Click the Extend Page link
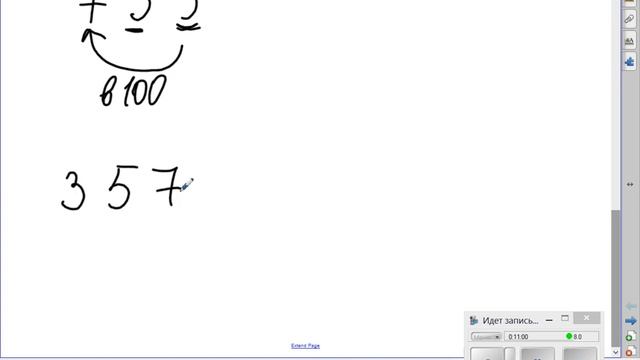This screenshot has width=640, height=360. (x=305, y=346)
